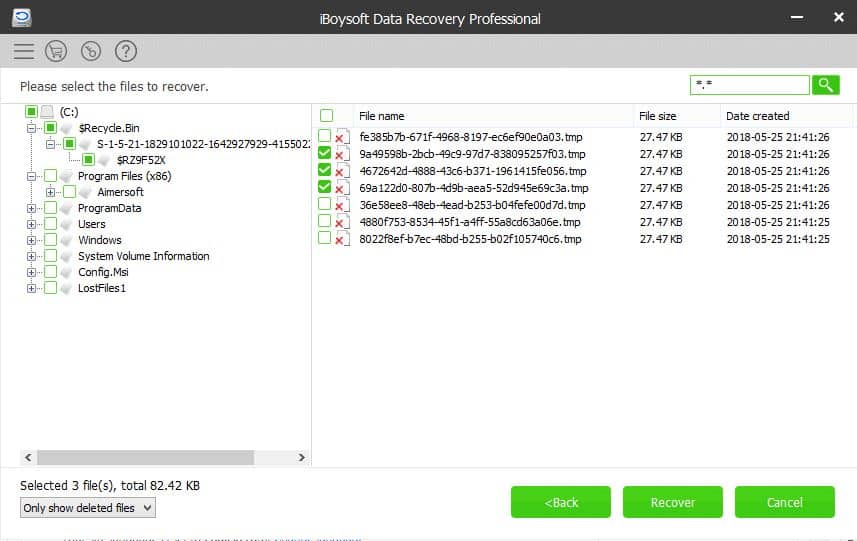Click deleted file icon for 9a49598b tmp file
Screen dimensions: 857x541
point(342,154)
